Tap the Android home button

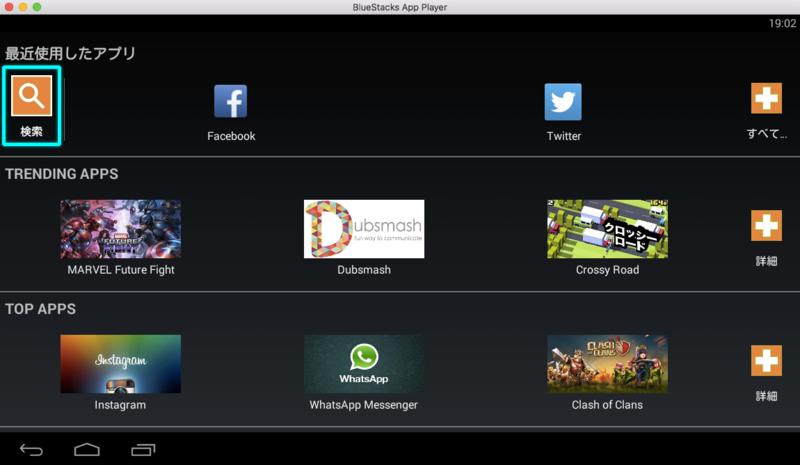pos(87,449)
